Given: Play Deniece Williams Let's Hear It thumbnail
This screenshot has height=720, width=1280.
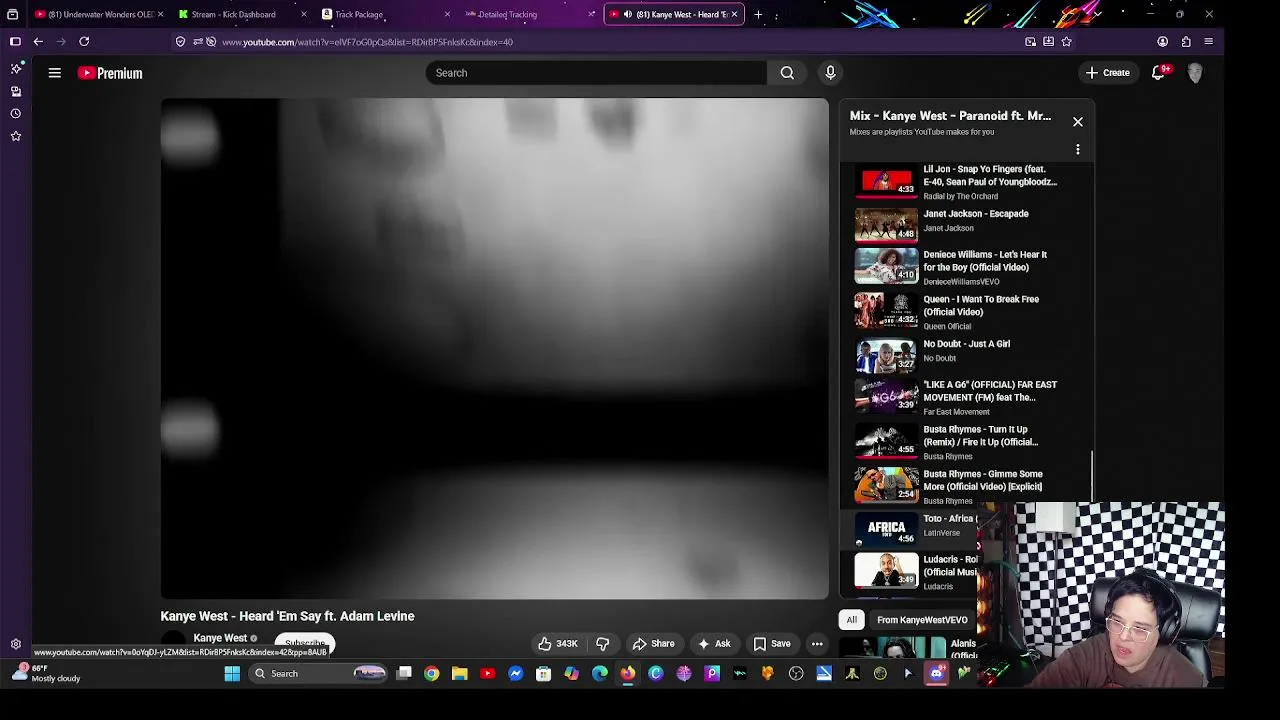Looking at the screenshot, I should (x=886, y=266).
